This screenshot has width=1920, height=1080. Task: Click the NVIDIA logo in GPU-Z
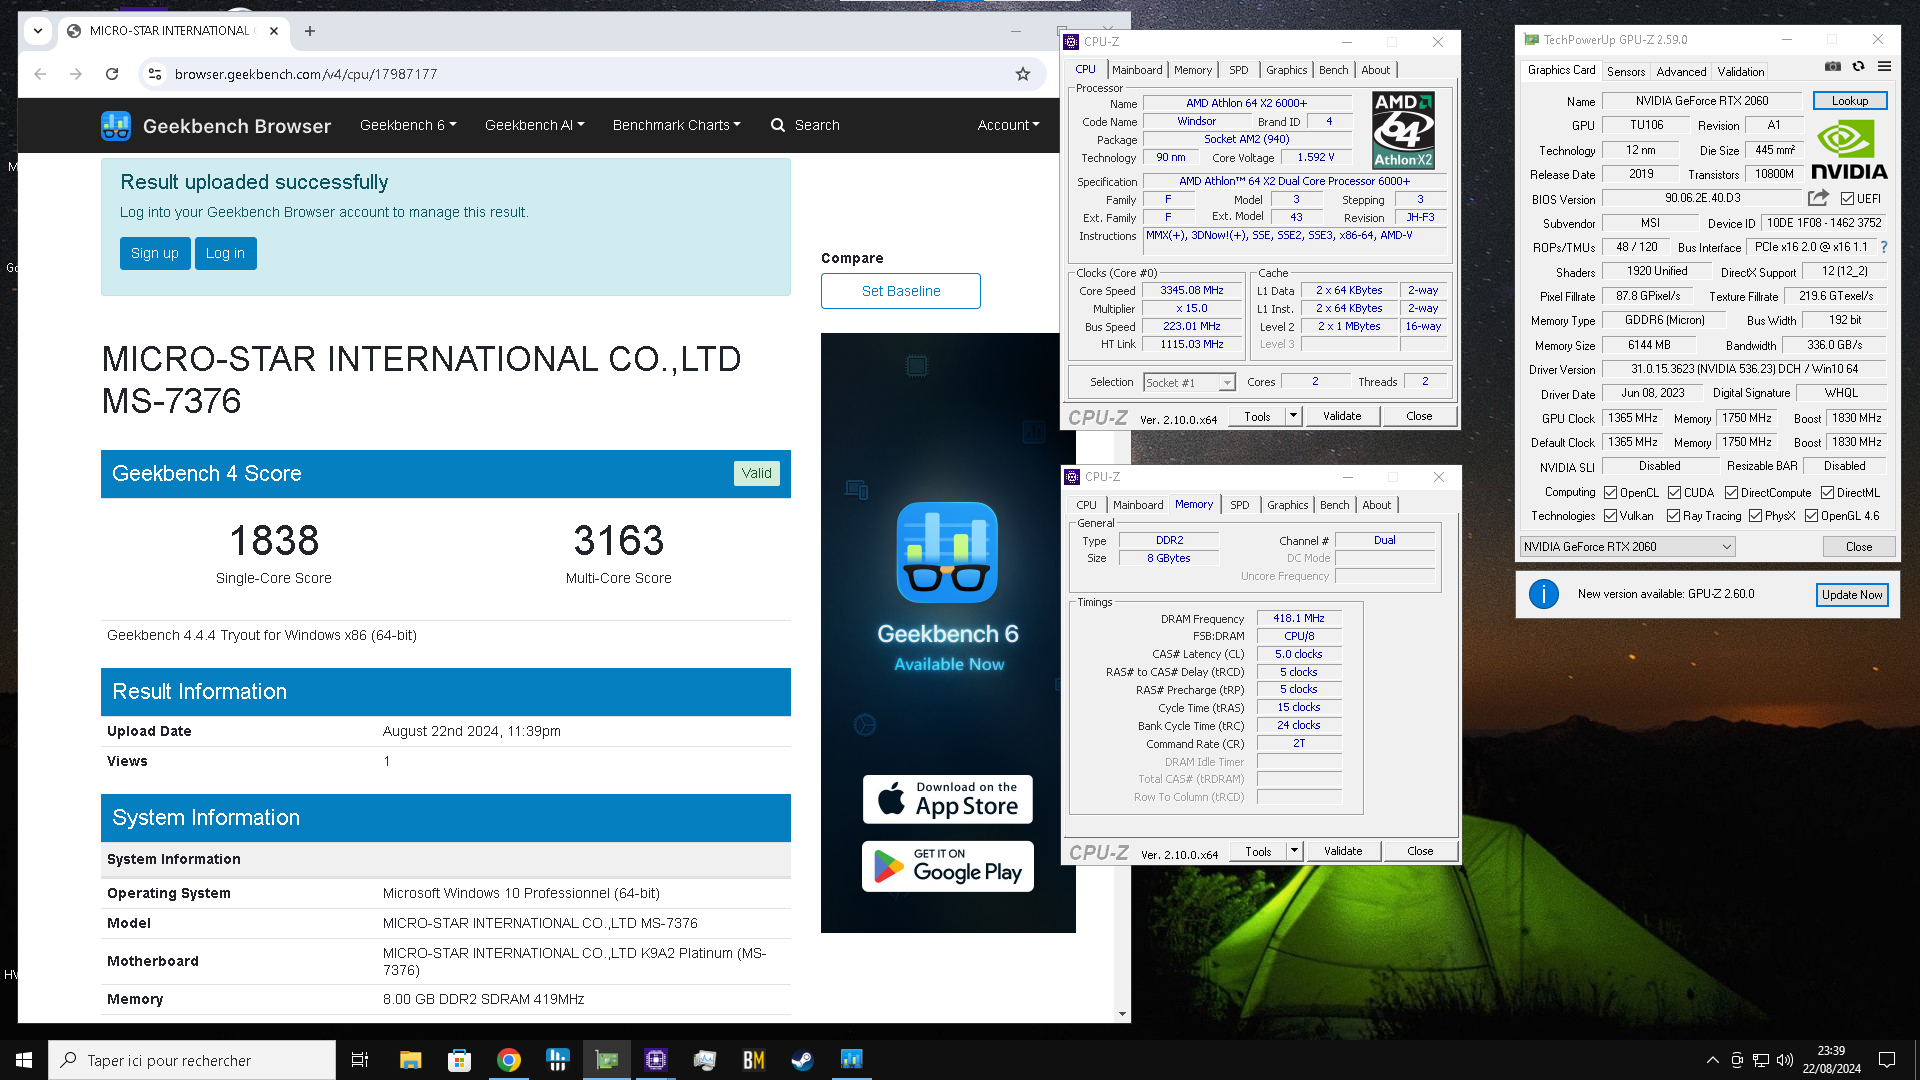click(1849, 151)
